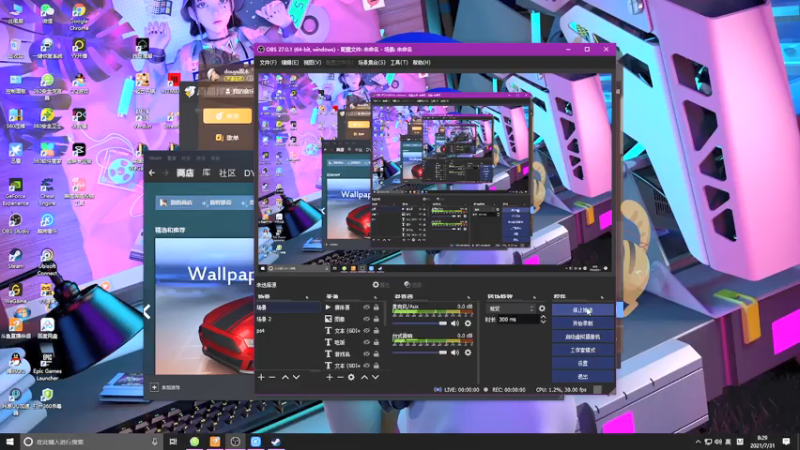Decrease transition duration with down stepper
This screenshot has height=450, width=800.
543,322
